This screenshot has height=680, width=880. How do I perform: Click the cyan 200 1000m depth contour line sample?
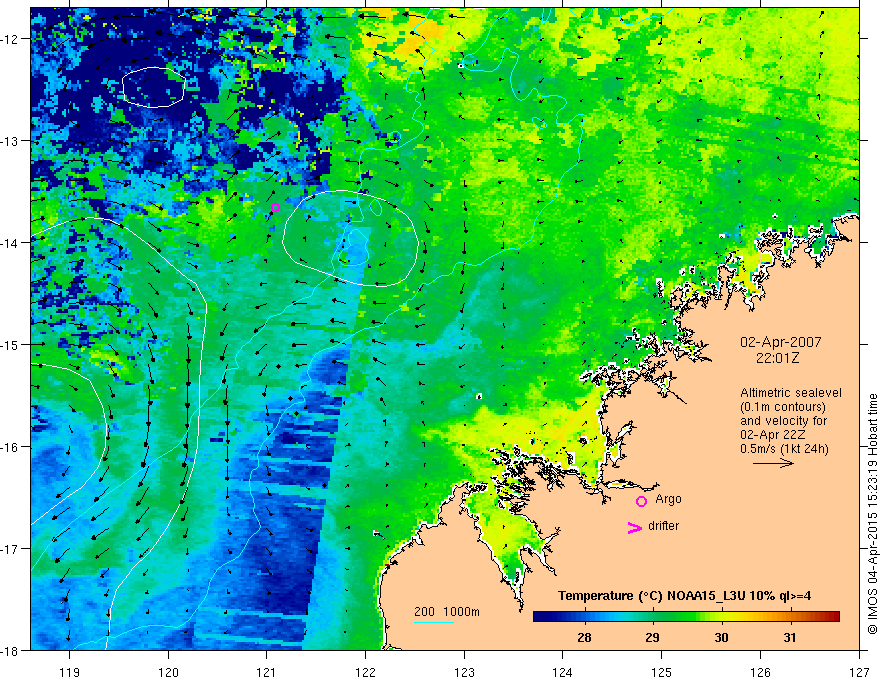coord(433,622)
